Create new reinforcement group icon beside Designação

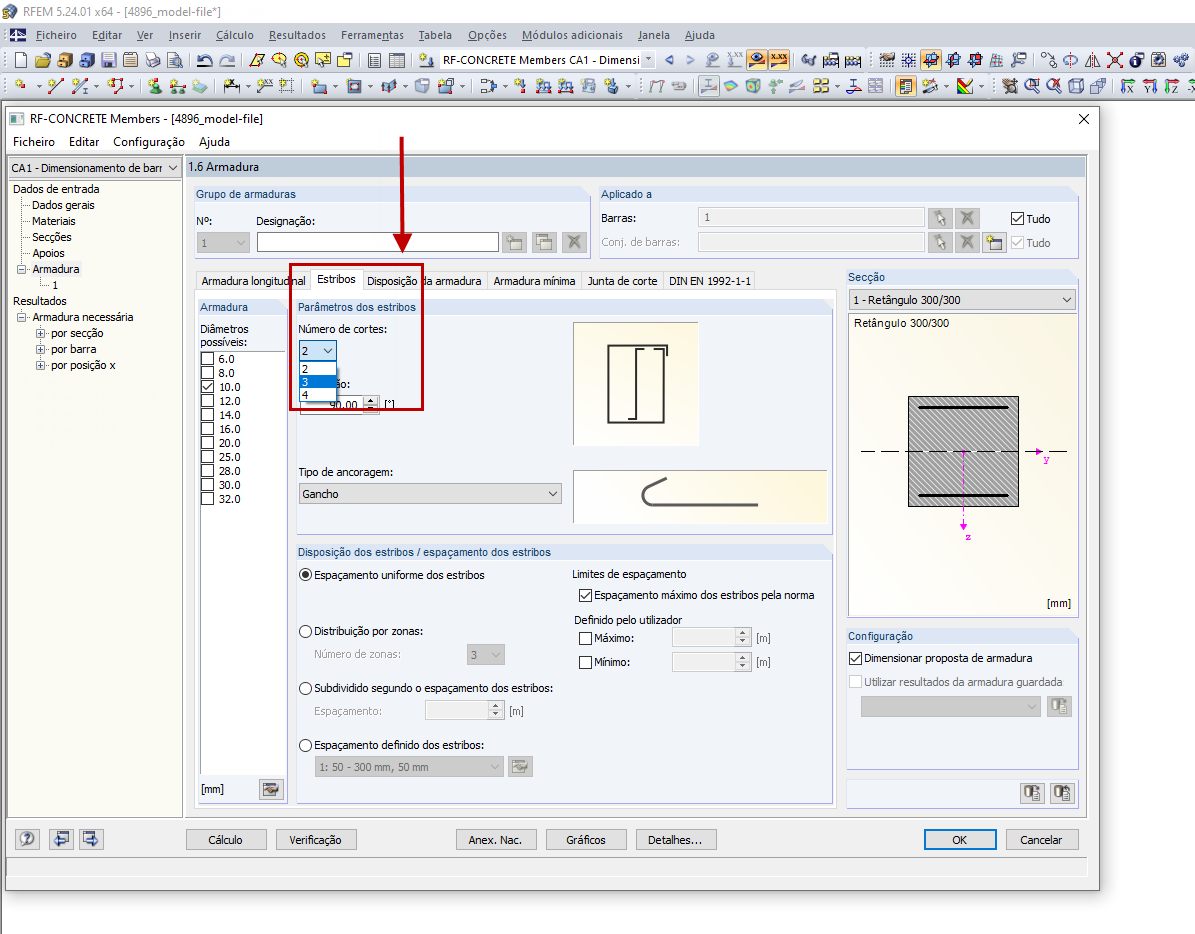click(x=515, y=243)
